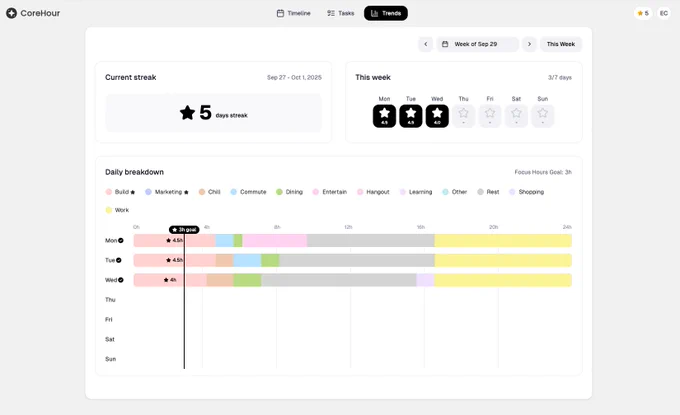Image resolution: width=680 pixels, height=415 pixels.
Task: Click Thursday's empty star tile
Action: pos(464,116)
